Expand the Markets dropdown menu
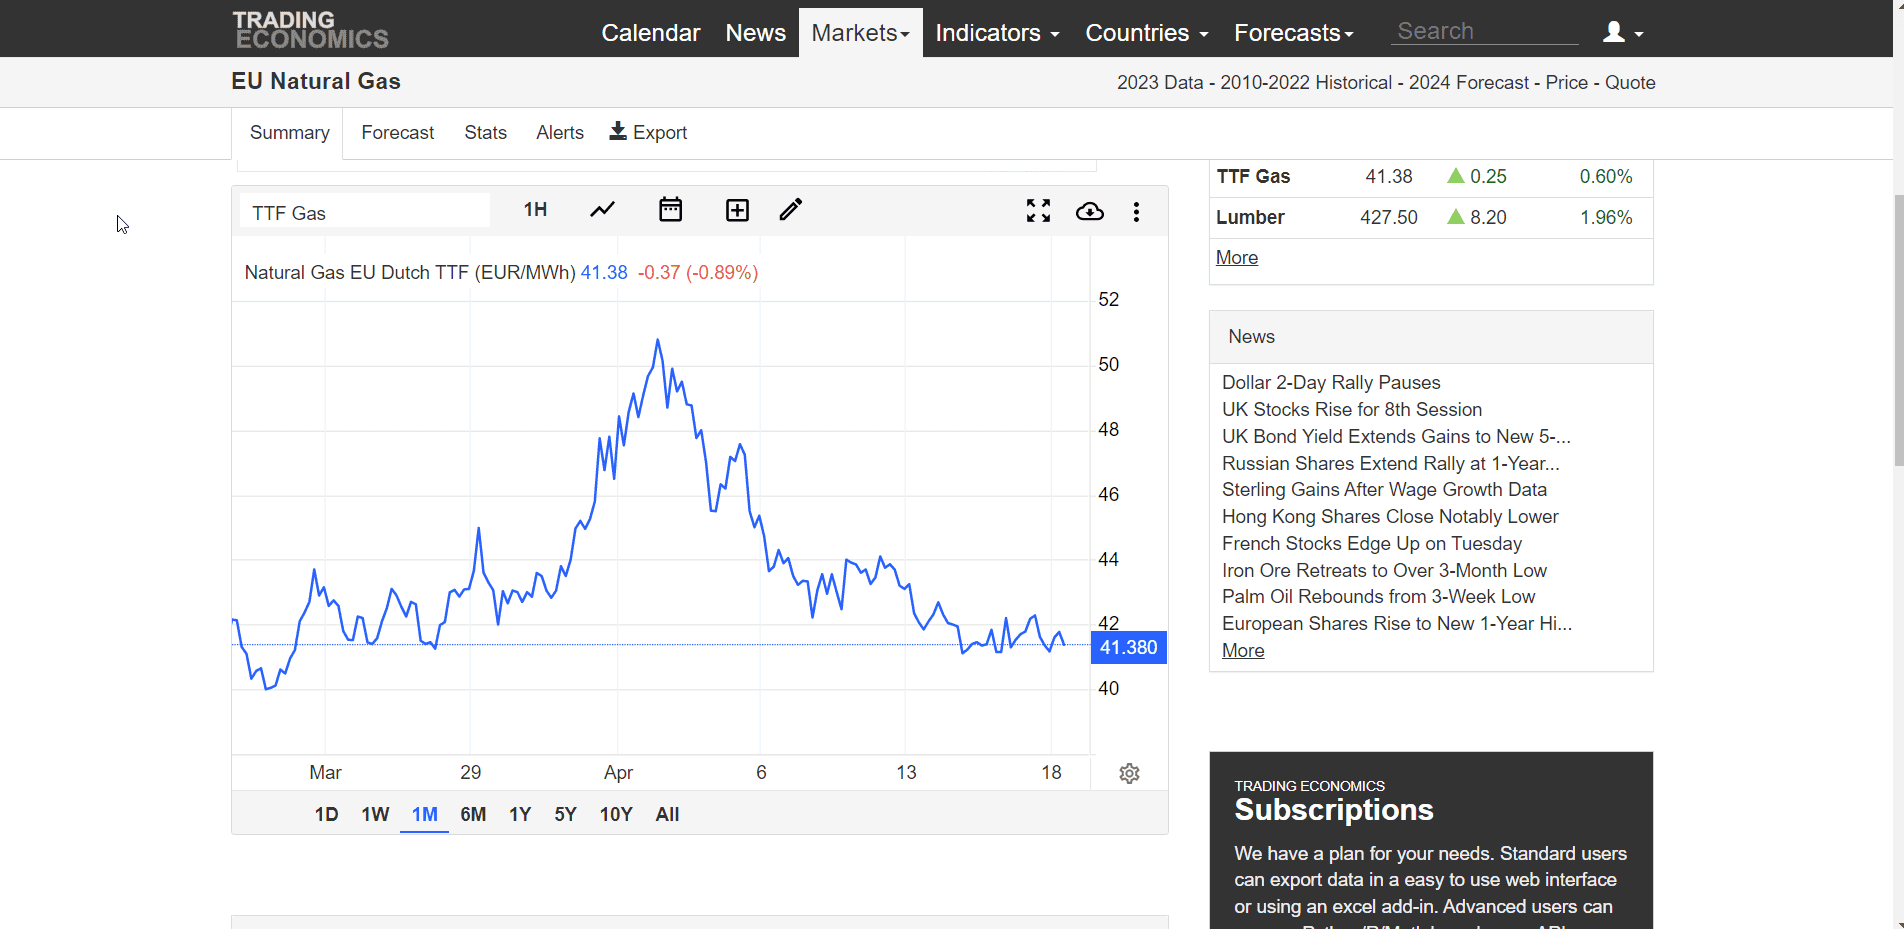This screenshot has width=1904, height=929. [x=860, y=33]
